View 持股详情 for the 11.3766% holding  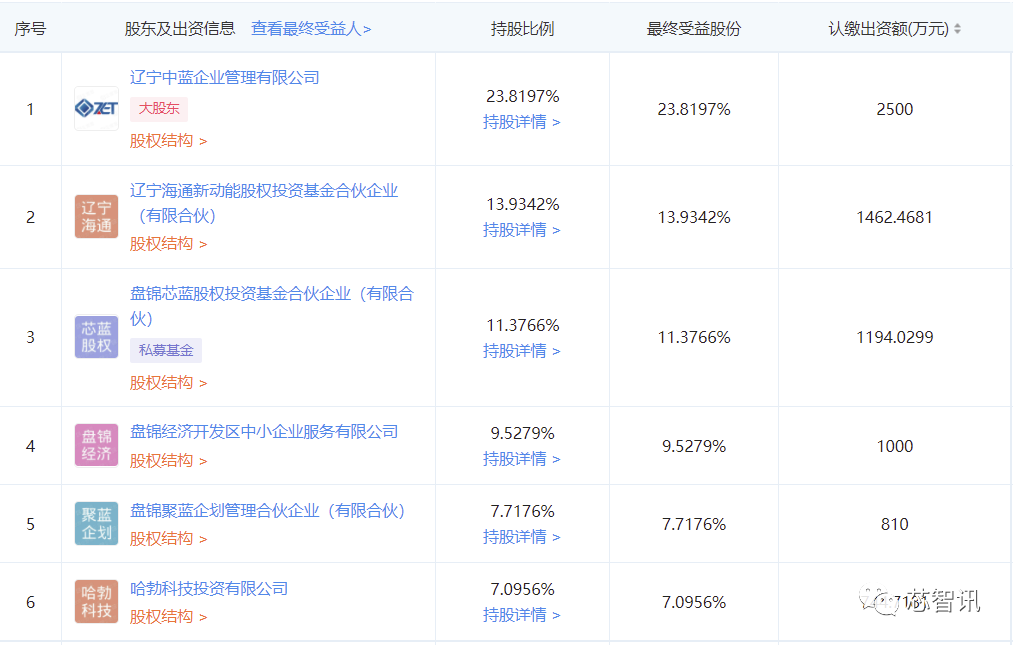point(522,351)
